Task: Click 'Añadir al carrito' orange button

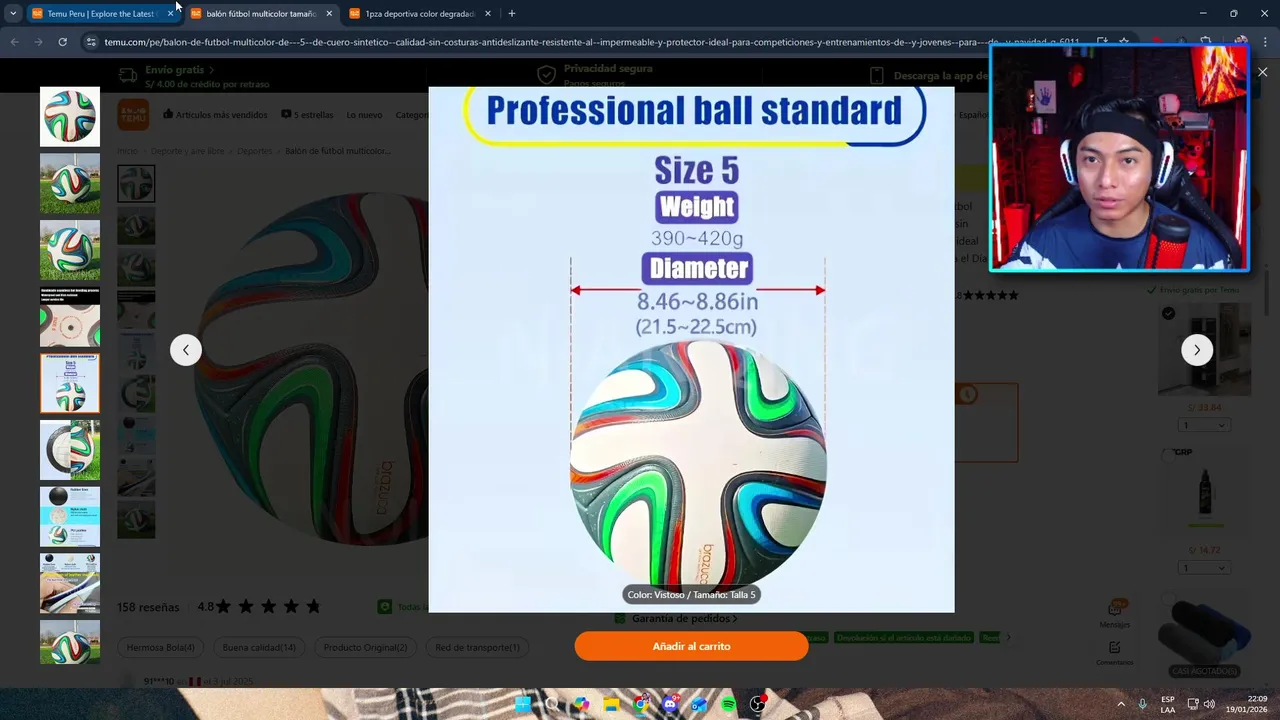Action: [691, 646]
